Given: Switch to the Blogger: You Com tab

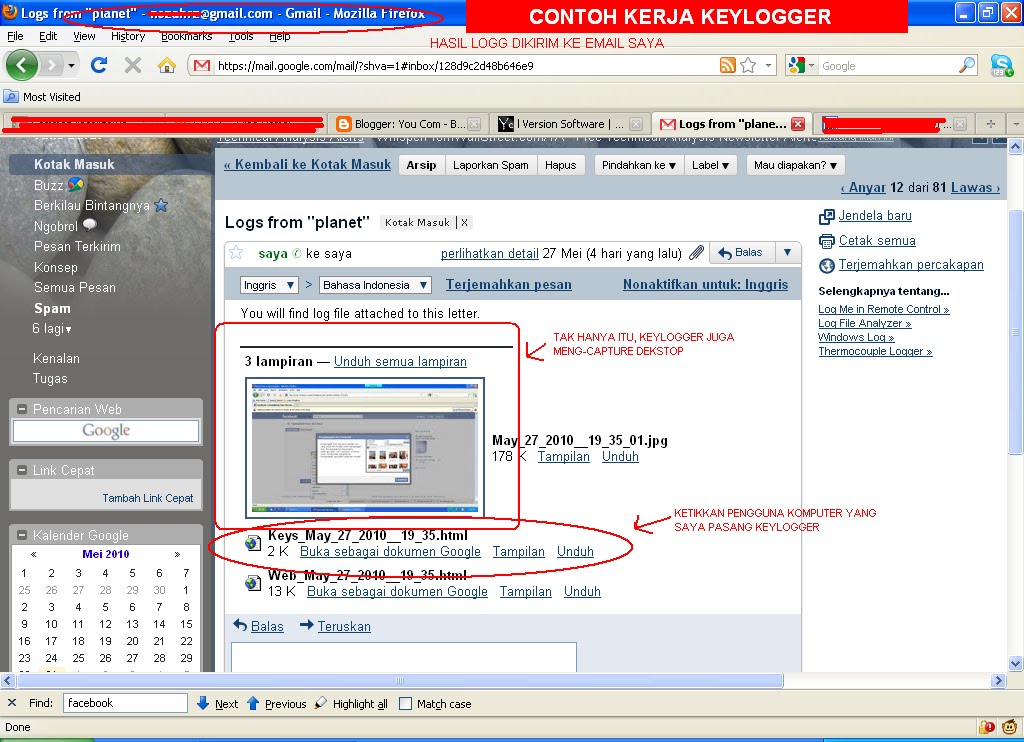Looking at the screenshot, I should (x=408, y=124).
